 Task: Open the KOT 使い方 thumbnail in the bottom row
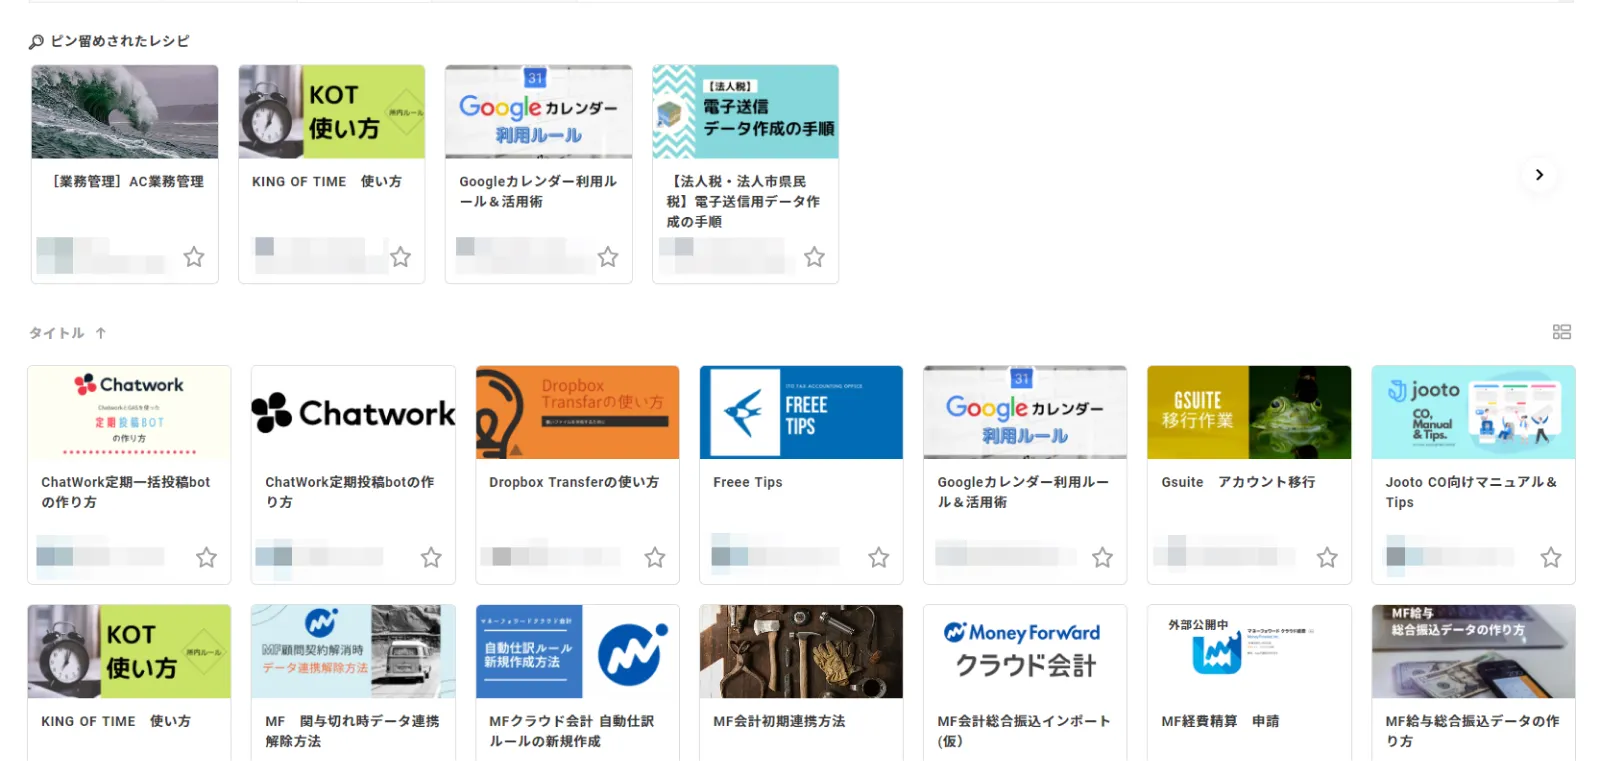129,651
